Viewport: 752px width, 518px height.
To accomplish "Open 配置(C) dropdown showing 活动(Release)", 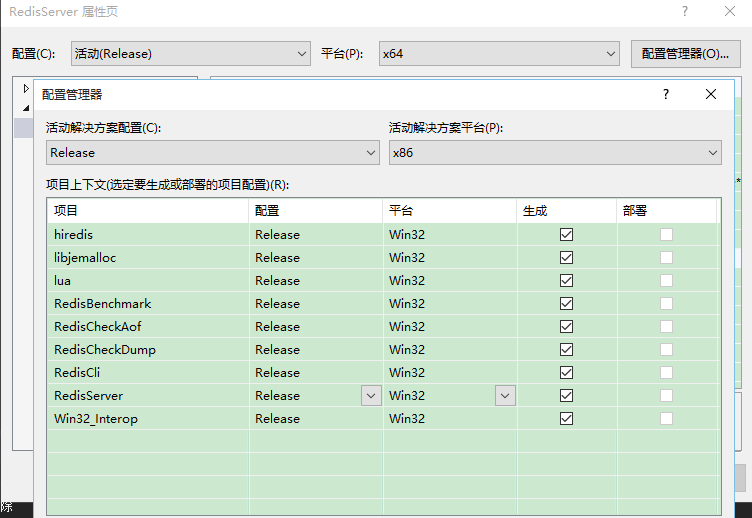I will coord(191,54).
